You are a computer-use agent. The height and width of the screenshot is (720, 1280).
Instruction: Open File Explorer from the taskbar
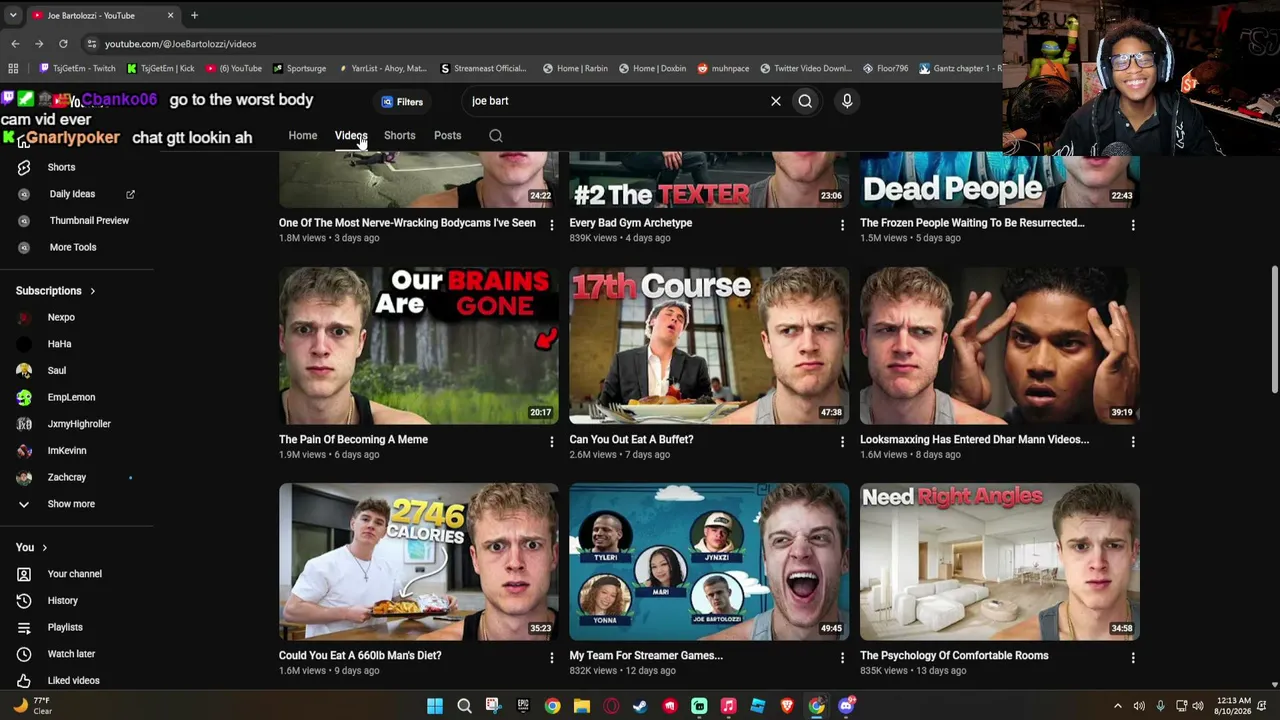[582, 706]
